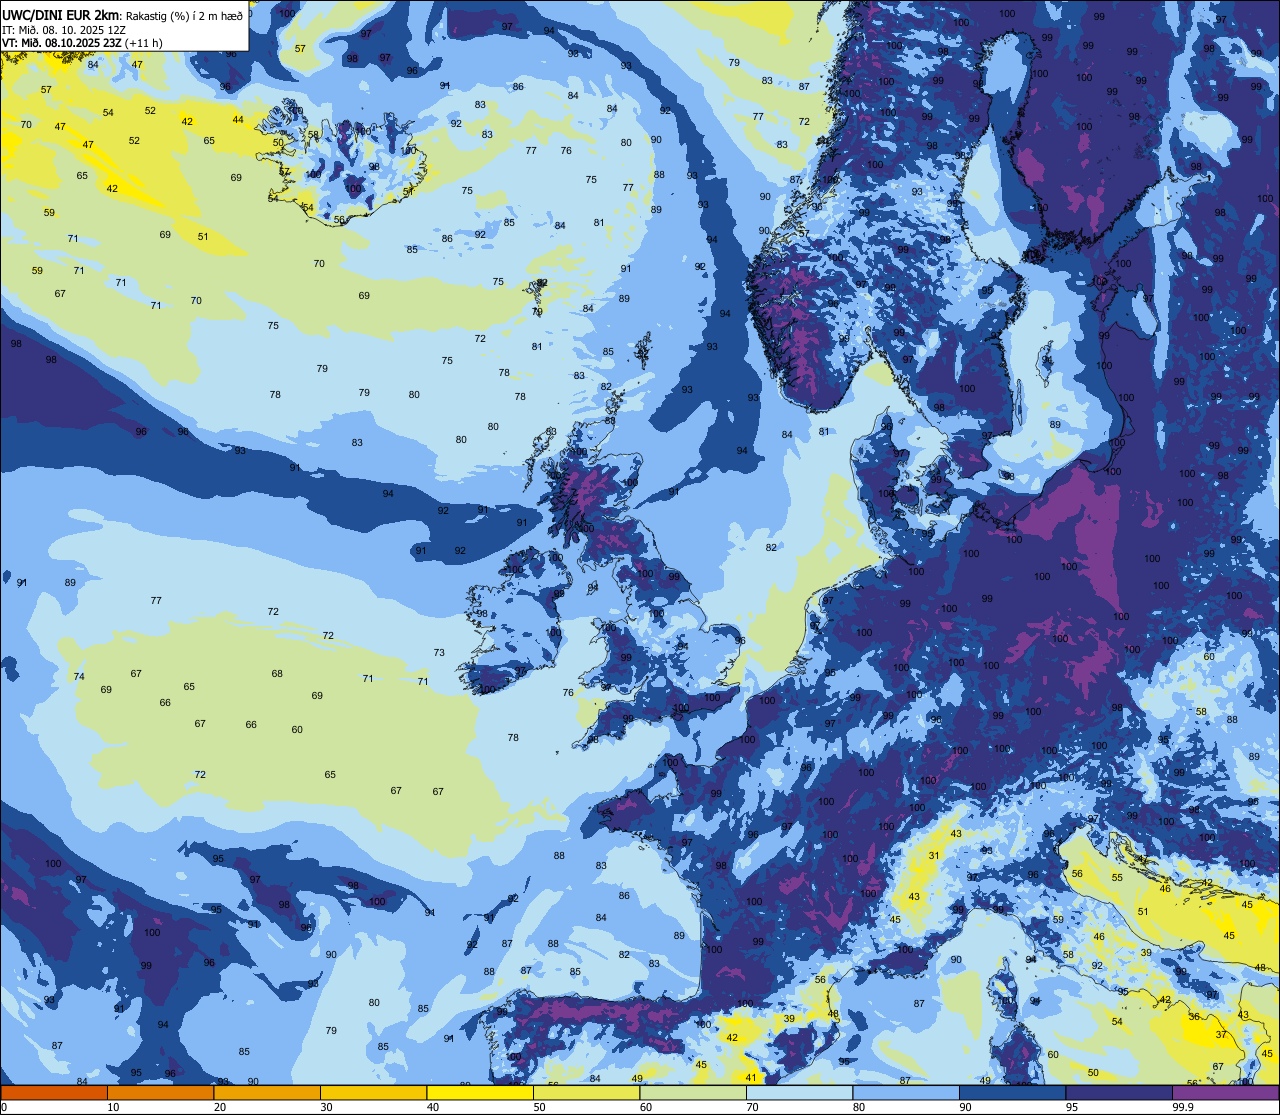
Task: Click the 60–70 light green legend swatch
Action: point(693,1092)
